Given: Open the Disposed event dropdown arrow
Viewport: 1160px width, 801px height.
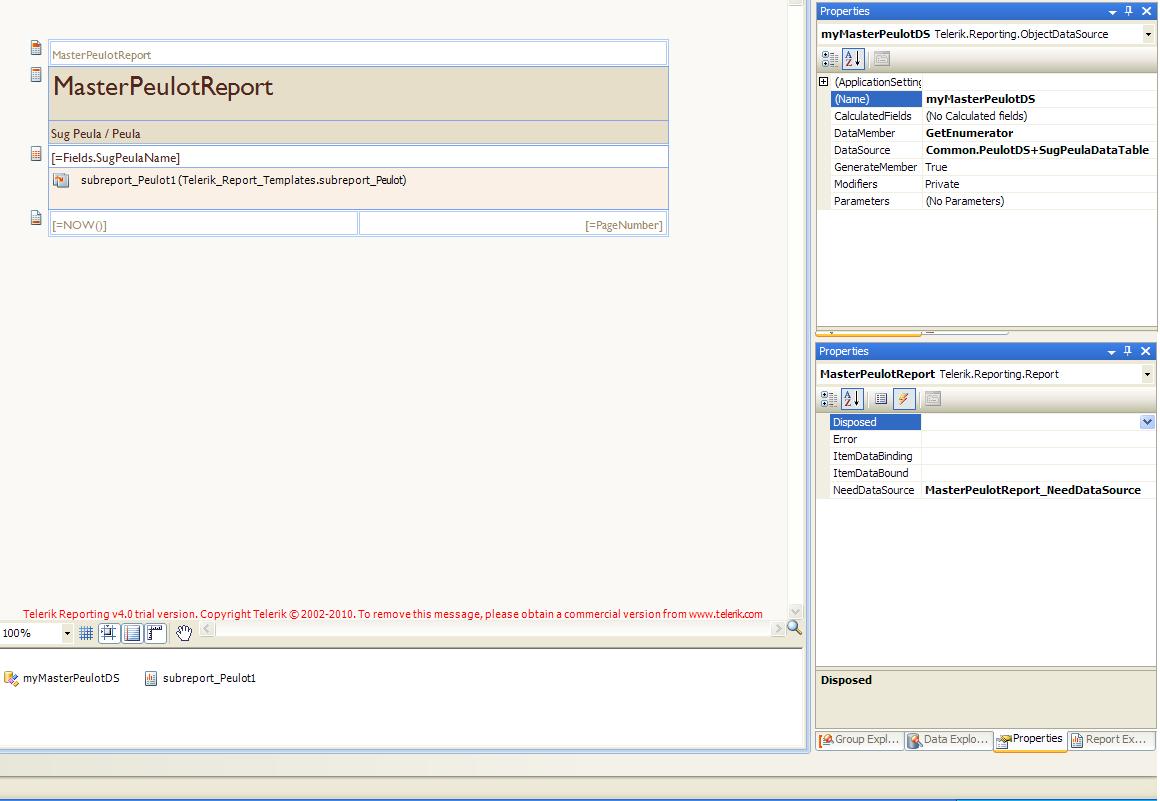Looking at the screenshot, I should click(x=1147, y=422).
